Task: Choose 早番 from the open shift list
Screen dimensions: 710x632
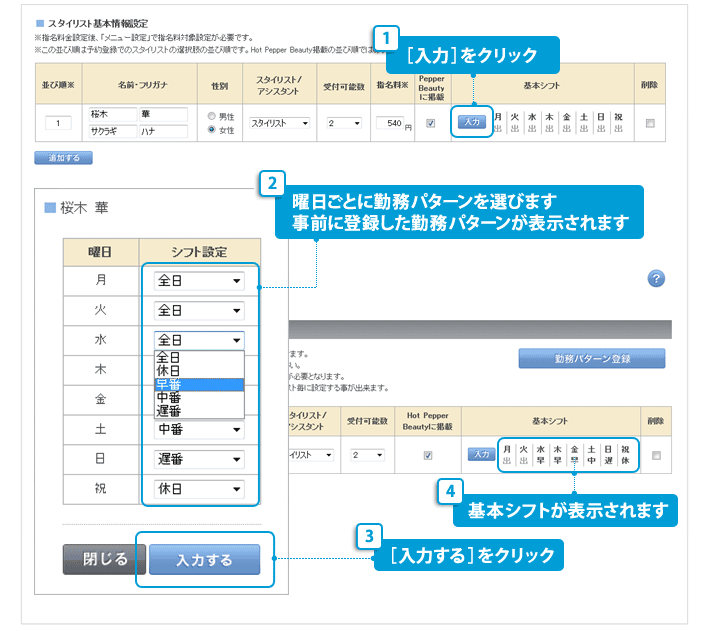Action: [198, 384]
